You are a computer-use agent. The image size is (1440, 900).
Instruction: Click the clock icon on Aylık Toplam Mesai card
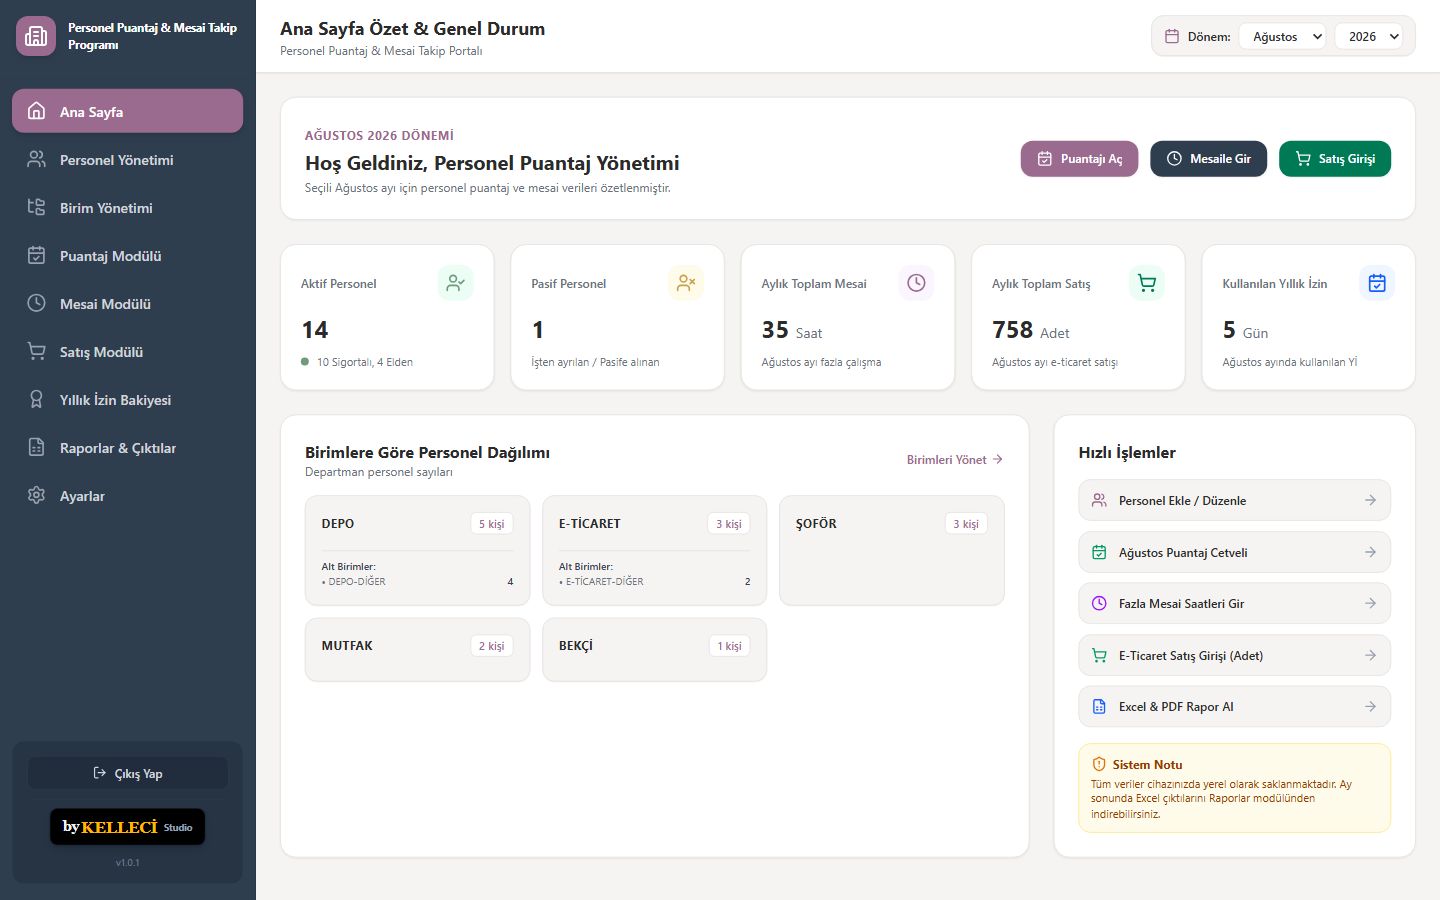pos(916,283)
